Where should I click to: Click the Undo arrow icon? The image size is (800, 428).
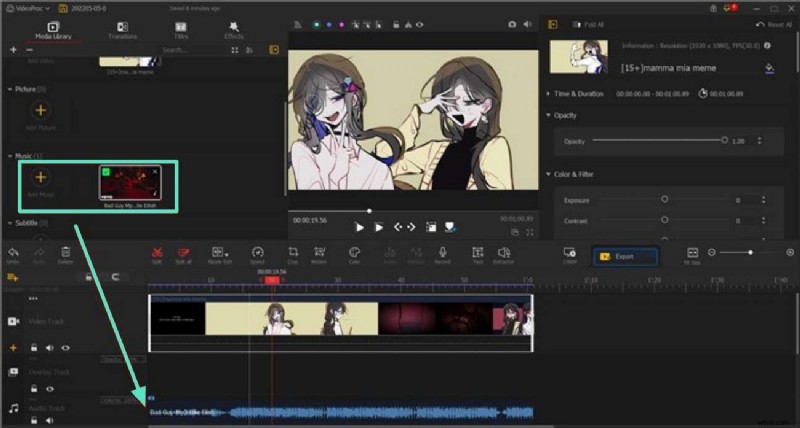pyautogui.click(x=13, y=255)
